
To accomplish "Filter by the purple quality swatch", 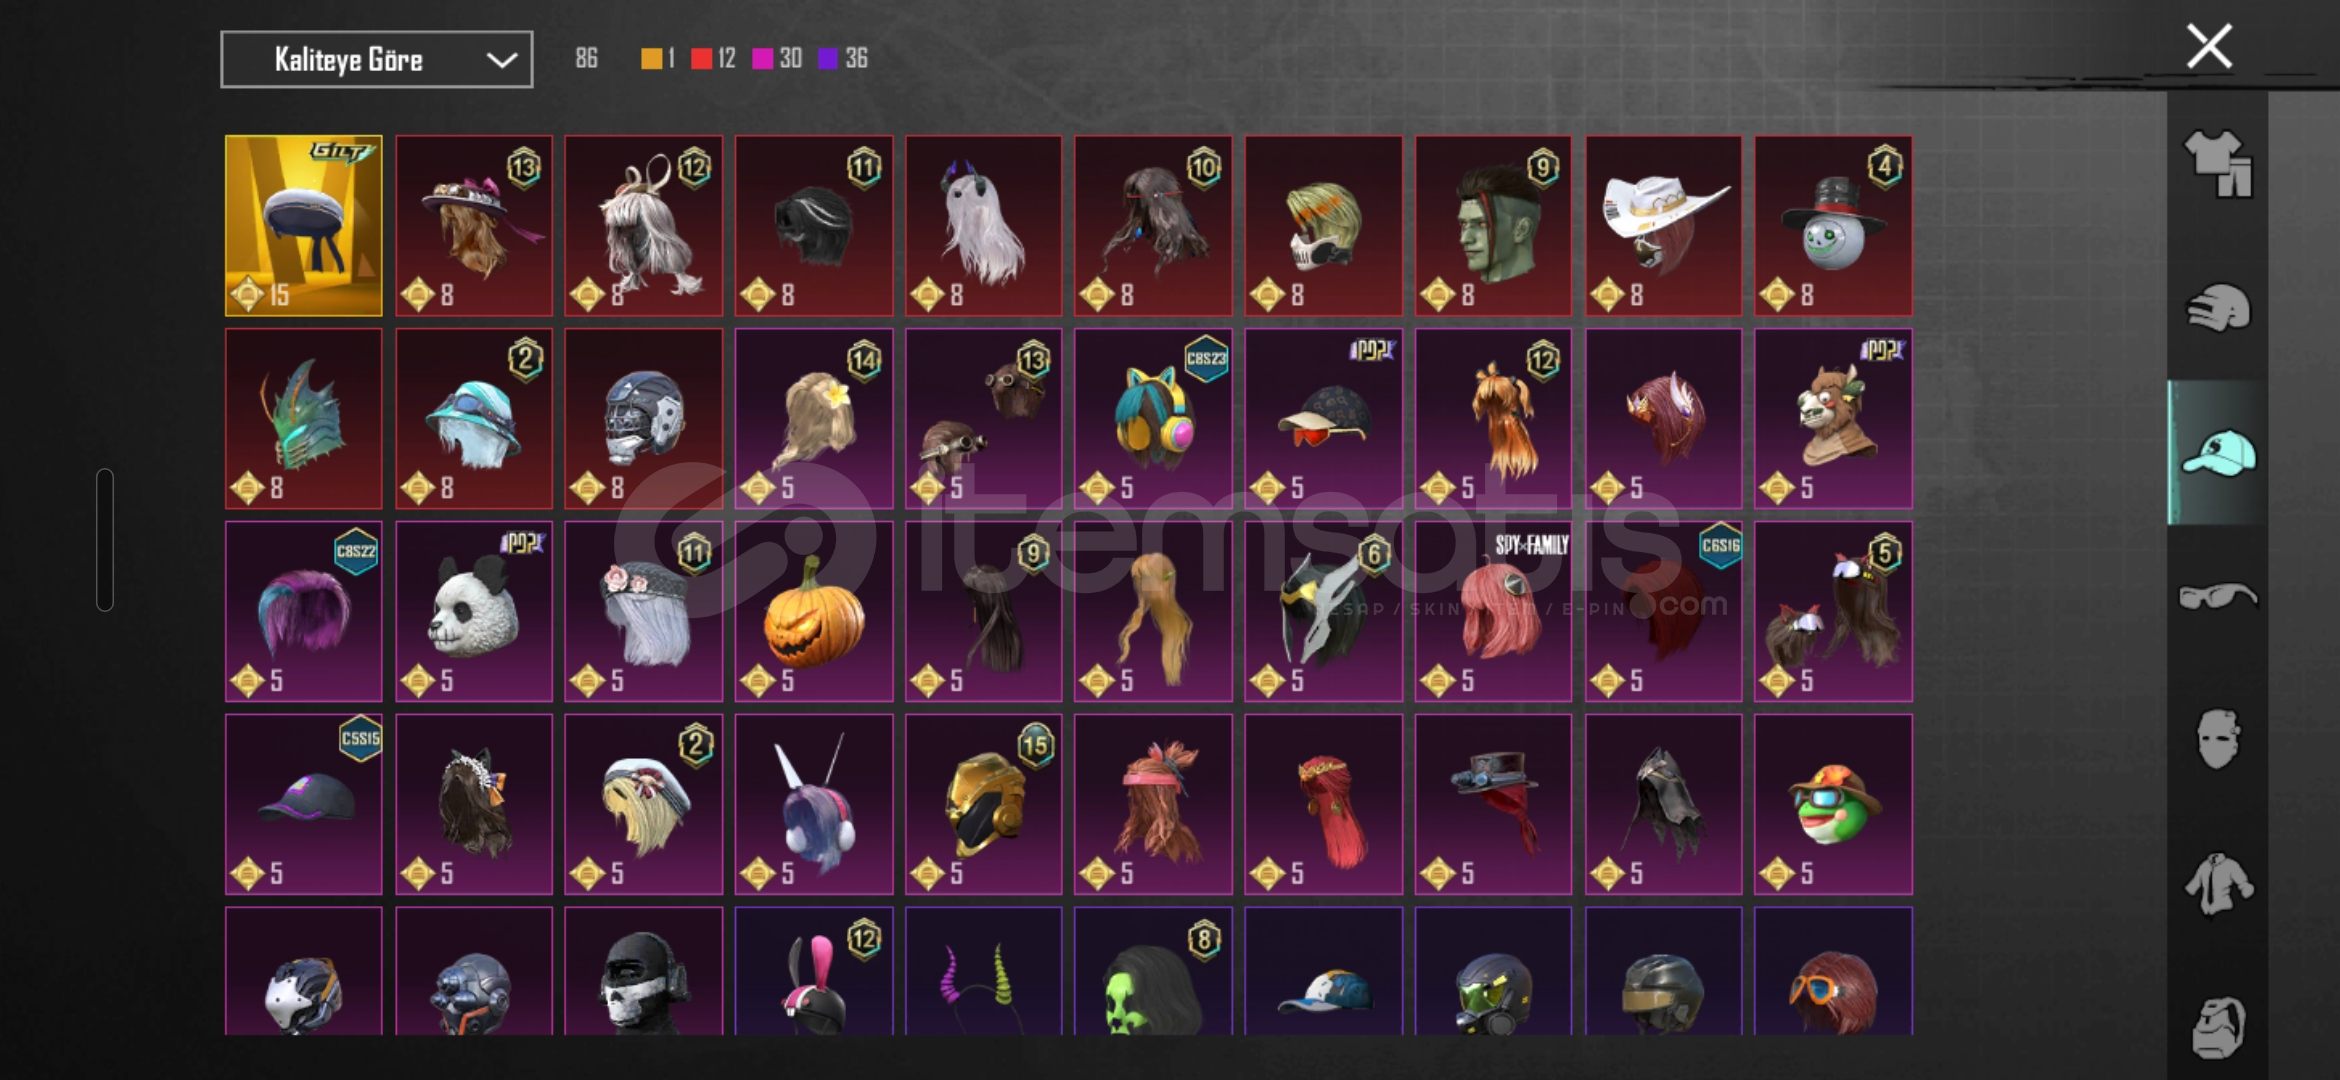I will (x=828, y=59).
